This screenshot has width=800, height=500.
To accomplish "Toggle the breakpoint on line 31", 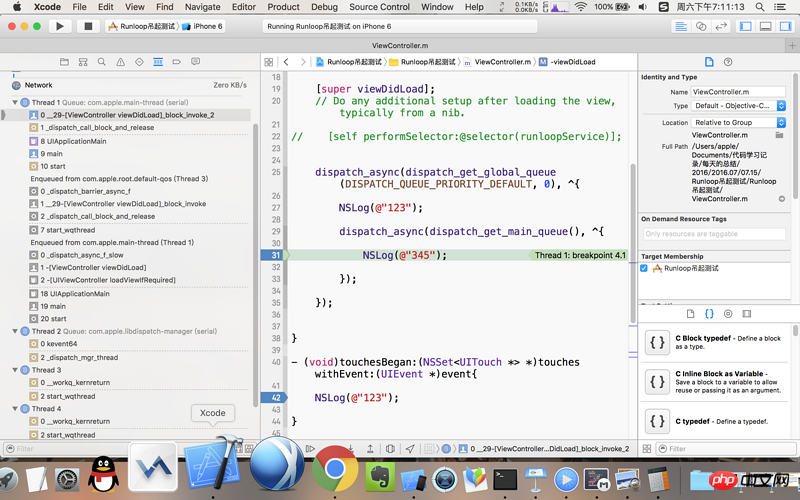I will pyautogui.click(x=273, y=255).
